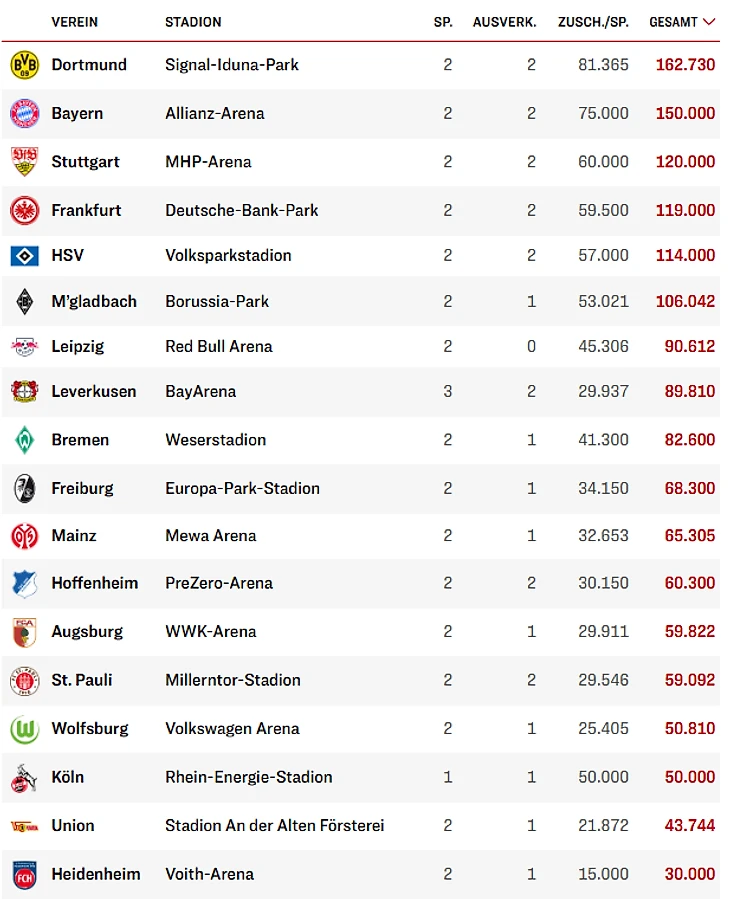
Task: Click the Dortmund BVB club logo
Action: (x=25, y=65)
